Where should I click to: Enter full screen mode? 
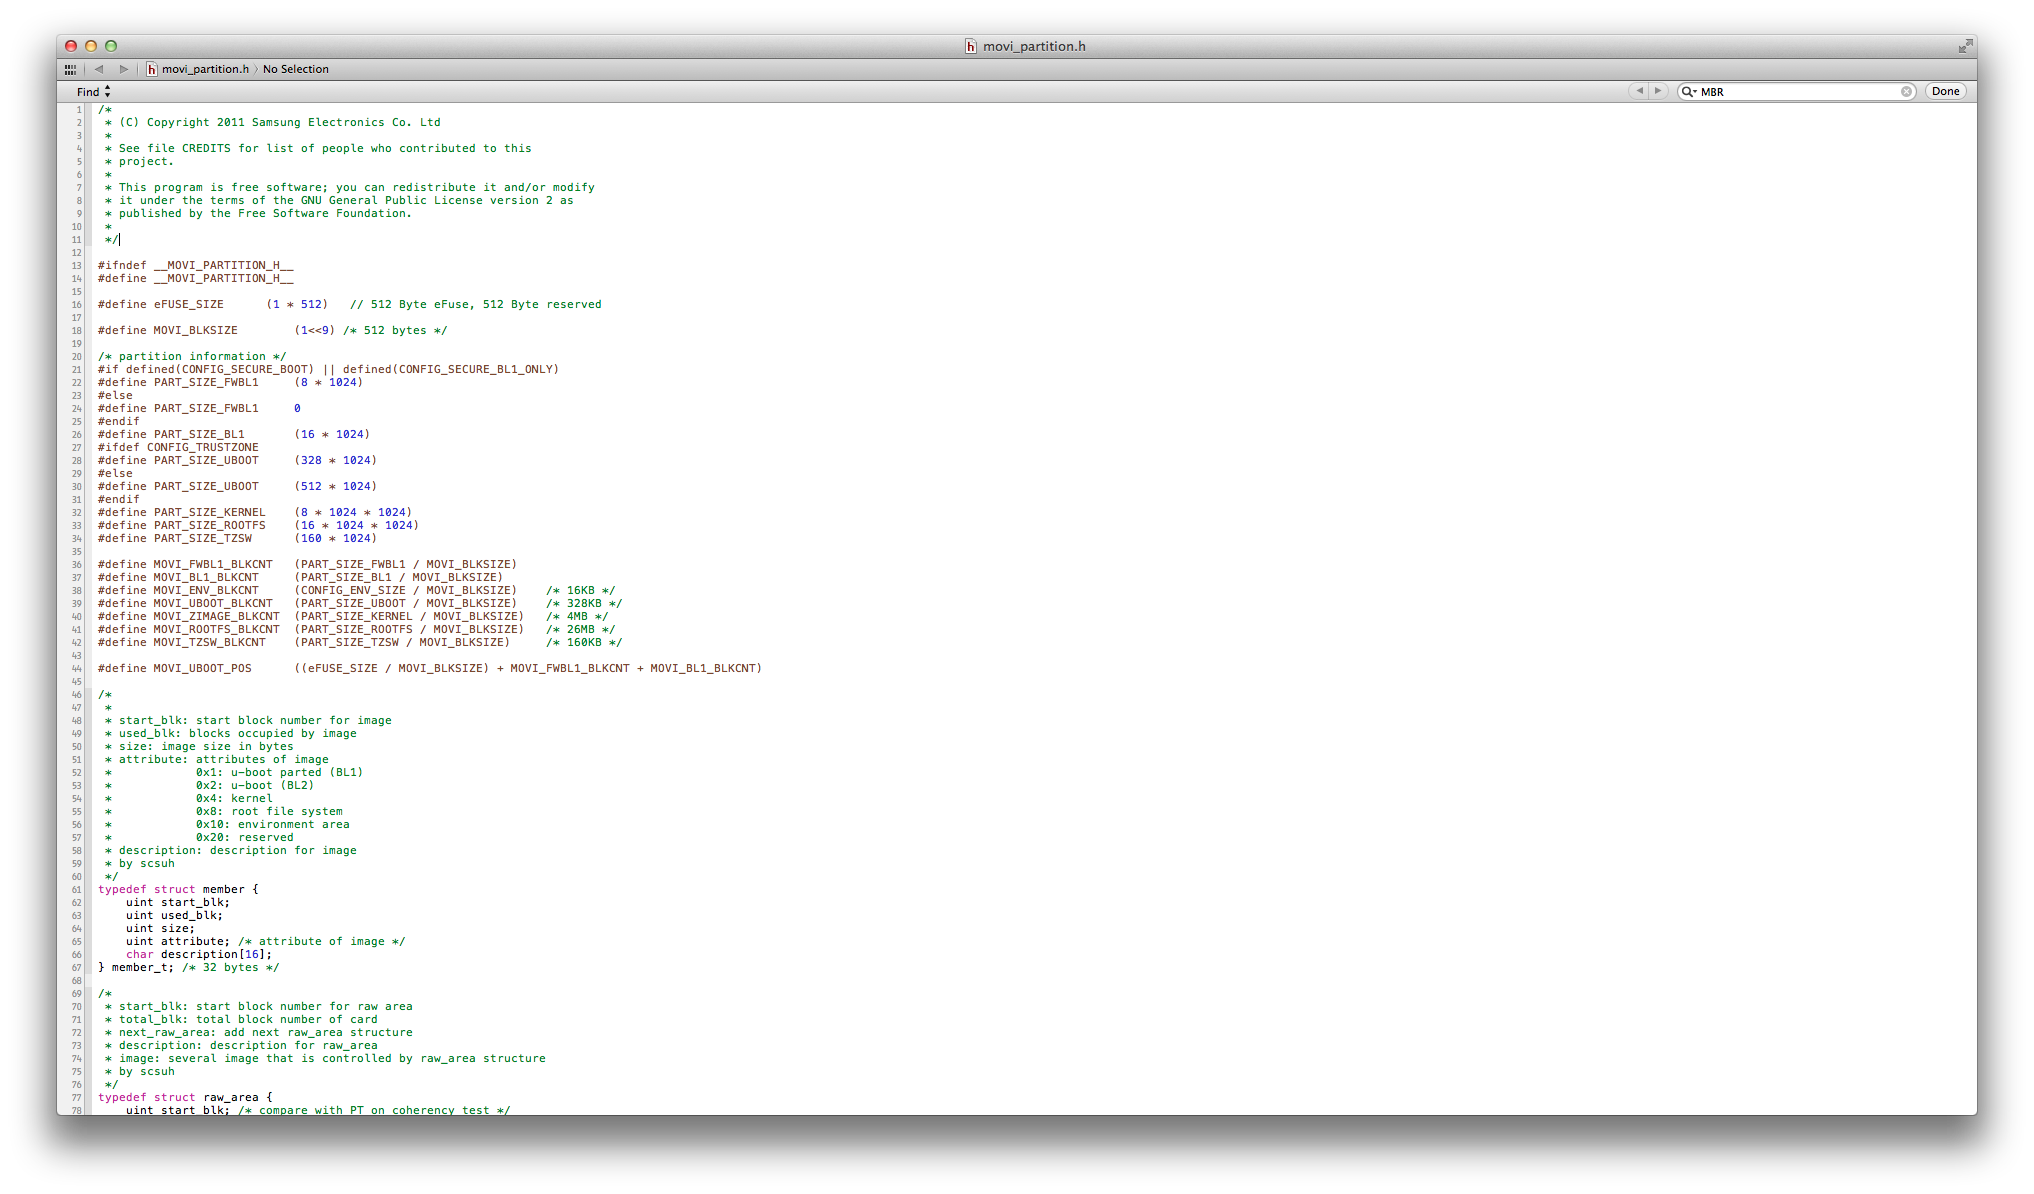(x=1965, y=46)
